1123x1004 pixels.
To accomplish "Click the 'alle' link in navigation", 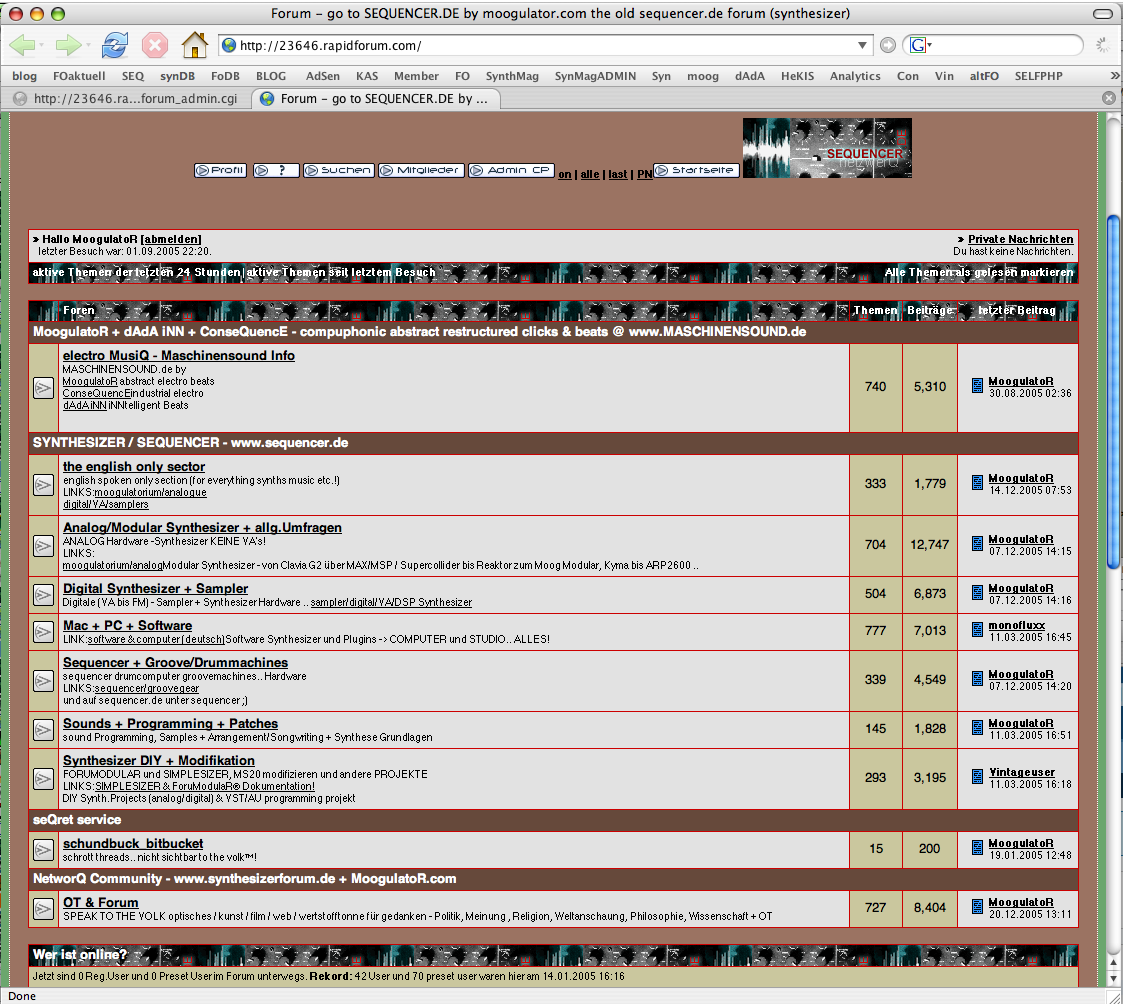I will coord(590,174).
